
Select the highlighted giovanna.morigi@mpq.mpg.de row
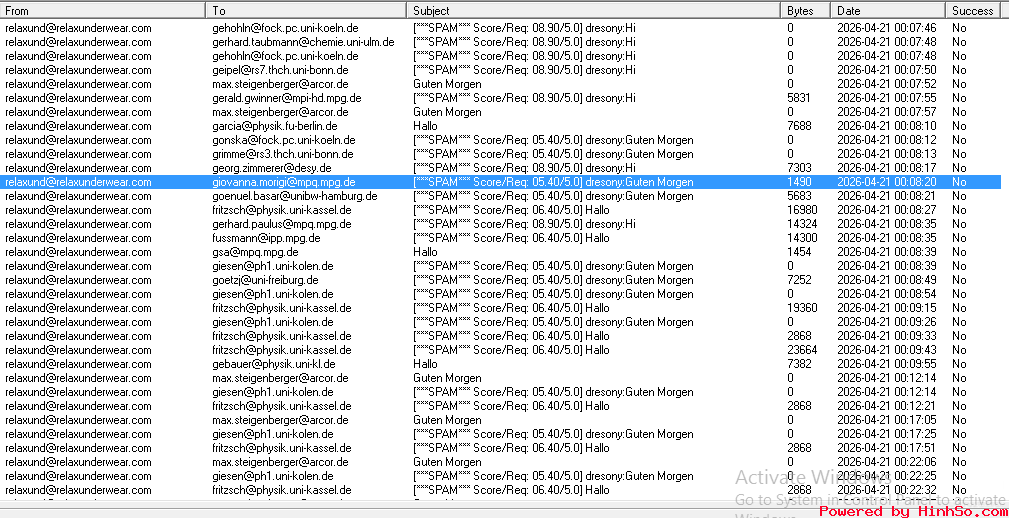coord(283,182)
